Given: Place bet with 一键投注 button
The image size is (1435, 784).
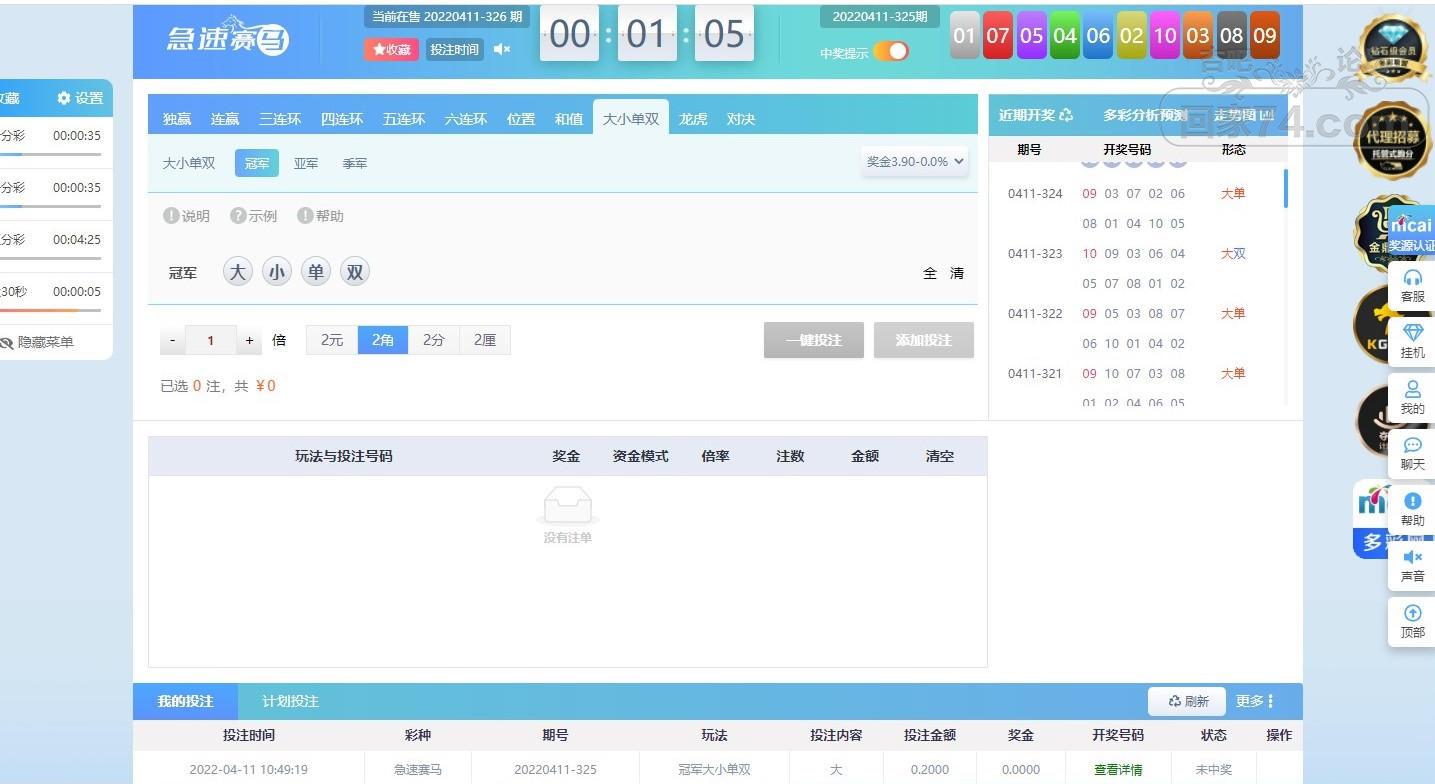Looking at the screenshot, I should coord(814,340).
